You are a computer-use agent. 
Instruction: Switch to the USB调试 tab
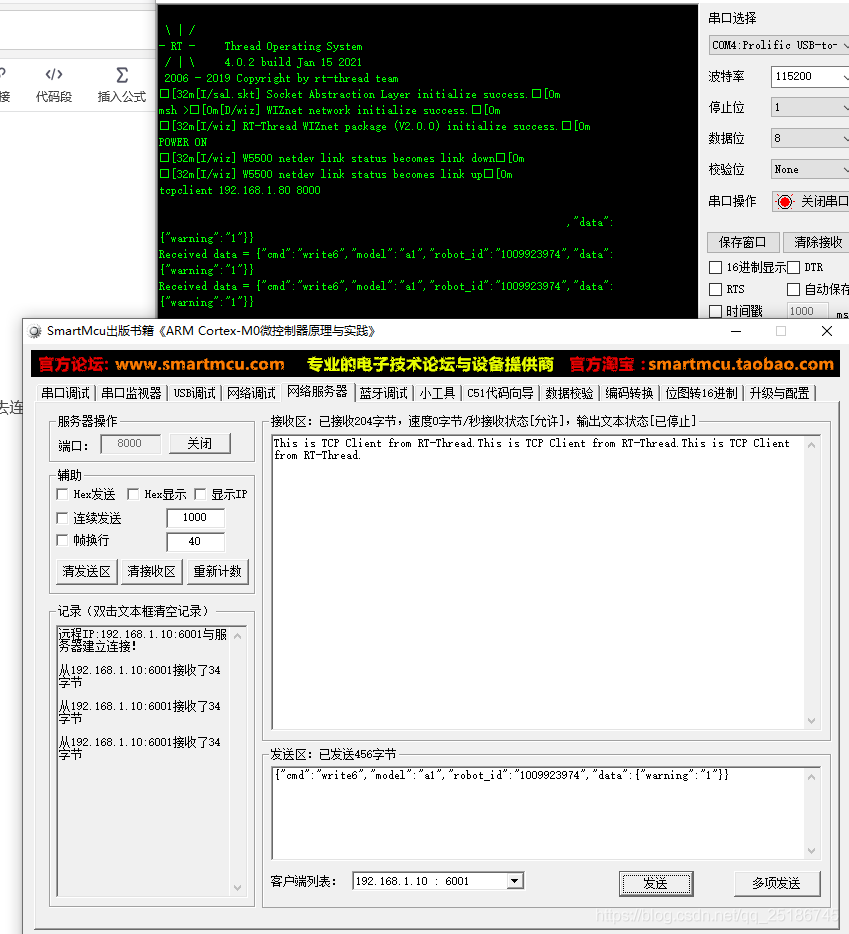pos(195,393)
